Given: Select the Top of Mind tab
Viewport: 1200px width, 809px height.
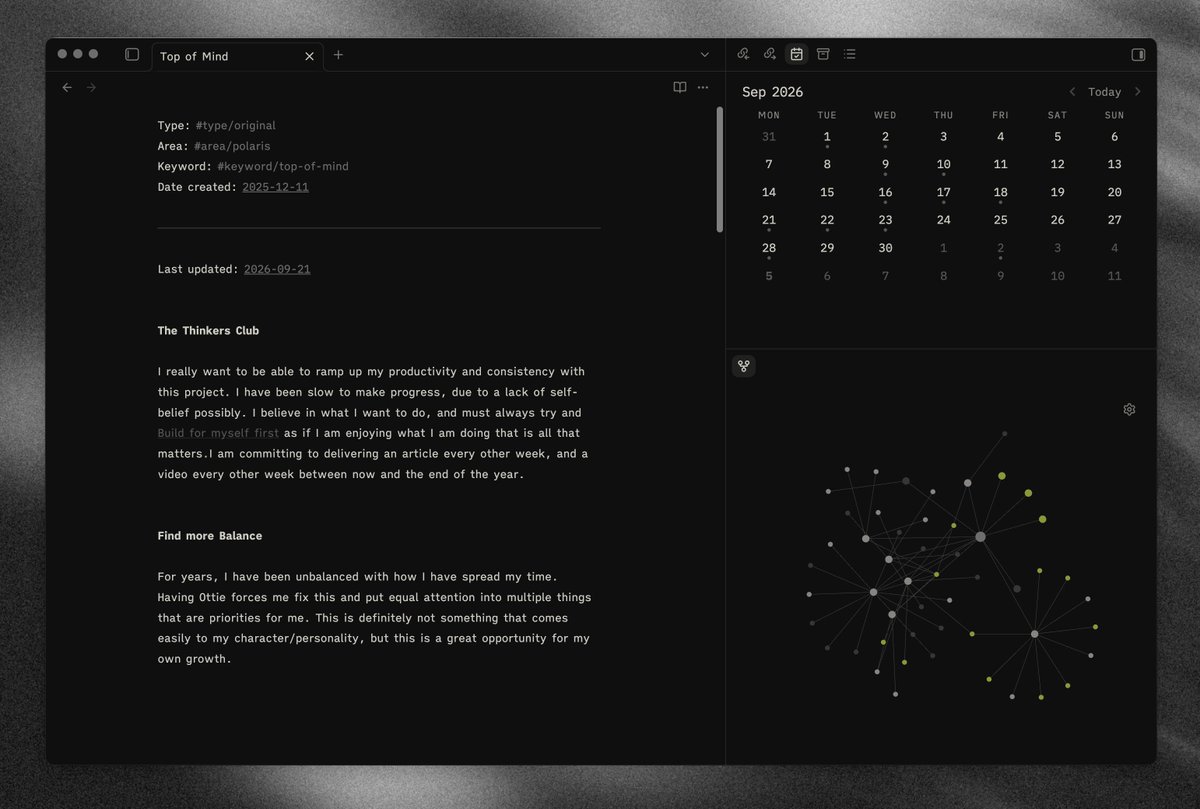Looking at the screenshot, I should coord(236,57).
